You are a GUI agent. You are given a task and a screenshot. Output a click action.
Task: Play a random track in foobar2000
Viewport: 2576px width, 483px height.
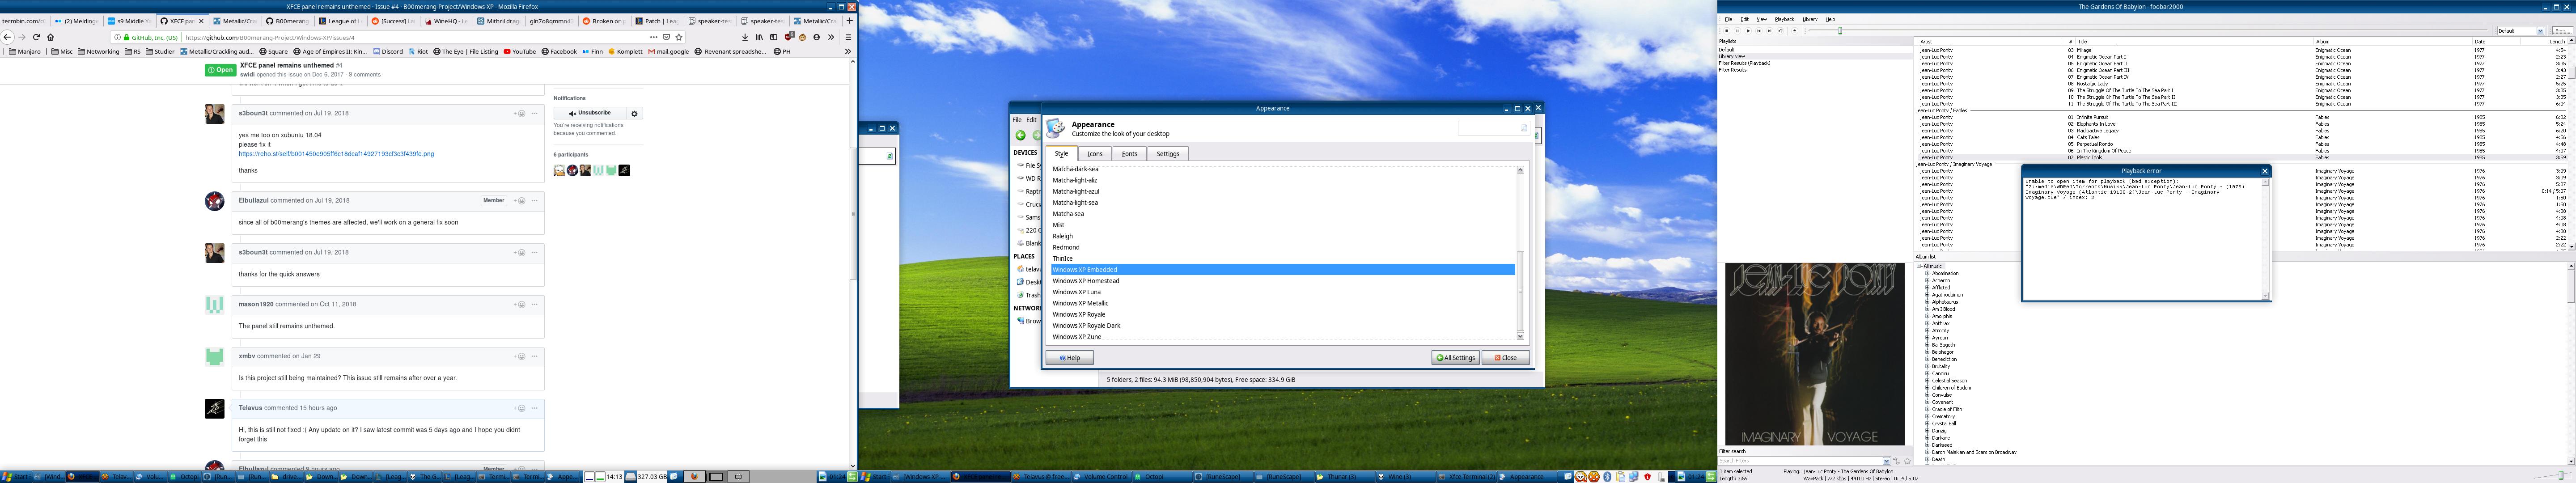click(x=1781, y=31)
